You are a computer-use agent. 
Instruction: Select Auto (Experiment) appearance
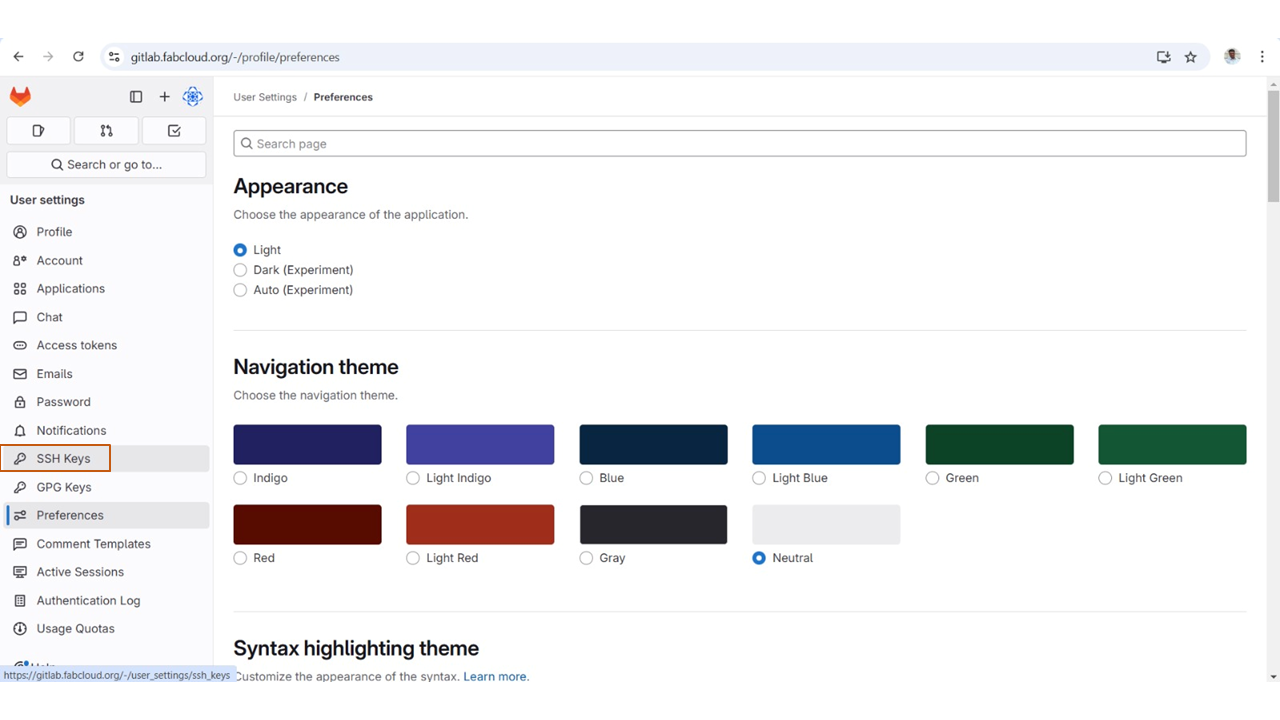(240, 290)
